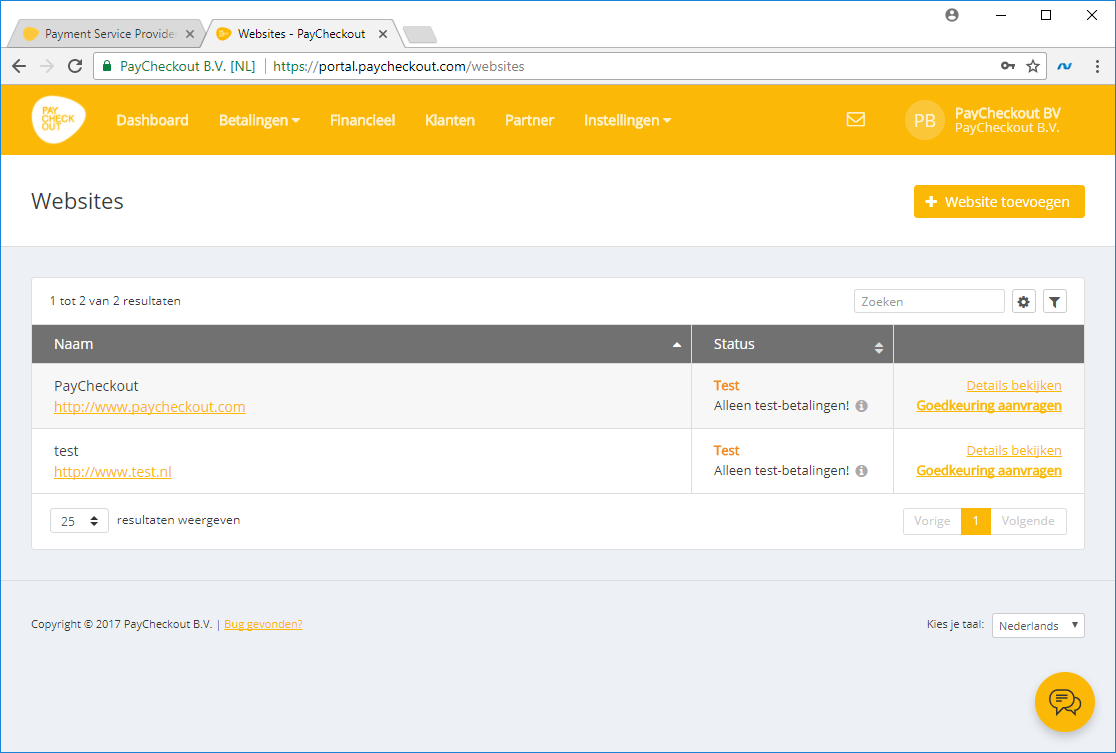Screen dimensions: 1116x753
Task: Sort by Status column arrows
Action: point(879,347)
